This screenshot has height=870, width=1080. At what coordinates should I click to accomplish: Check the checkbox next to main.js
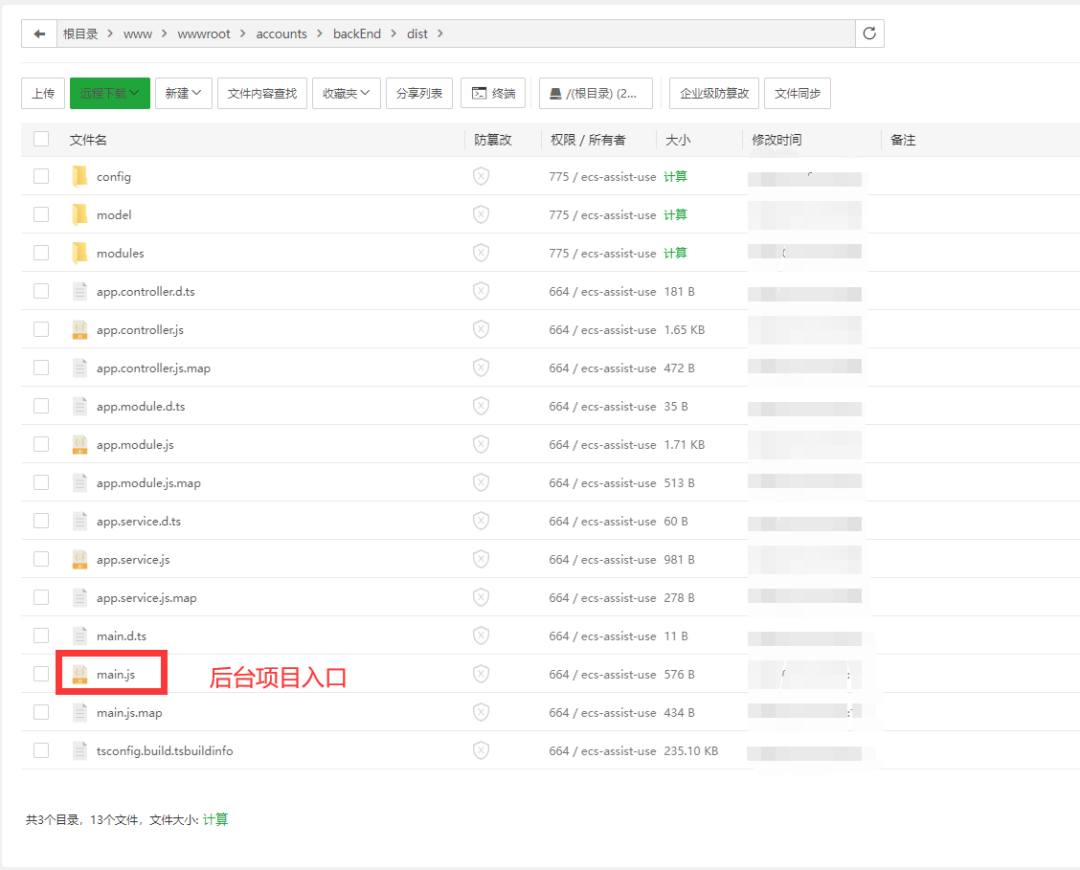point(40,673)
